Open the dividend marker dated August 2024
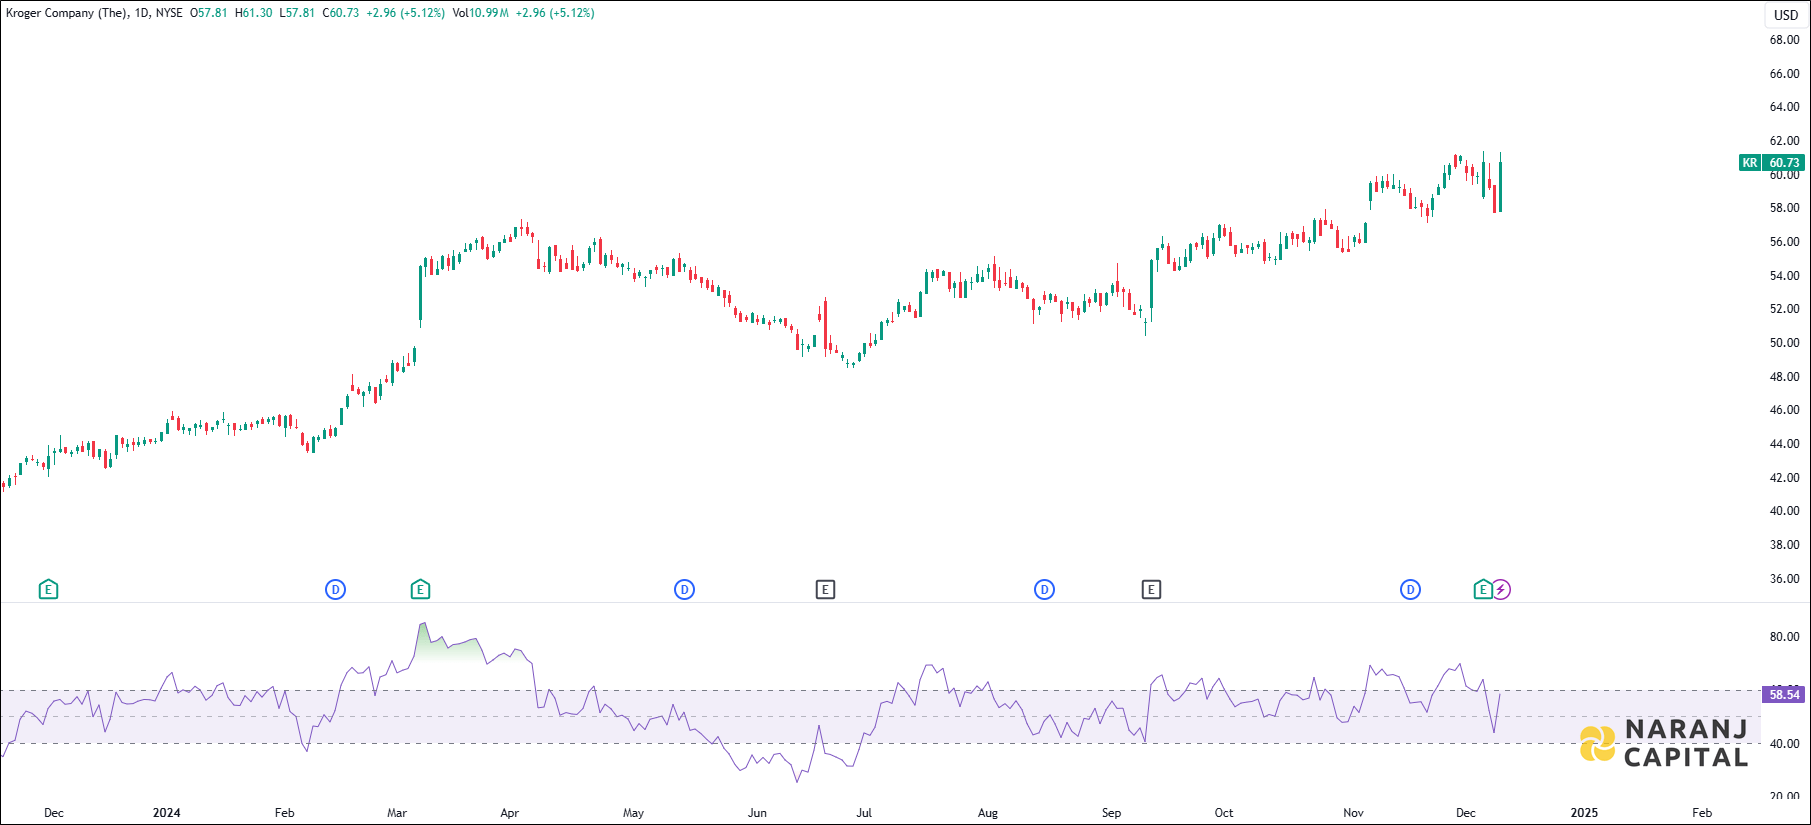 [1044, 590]
